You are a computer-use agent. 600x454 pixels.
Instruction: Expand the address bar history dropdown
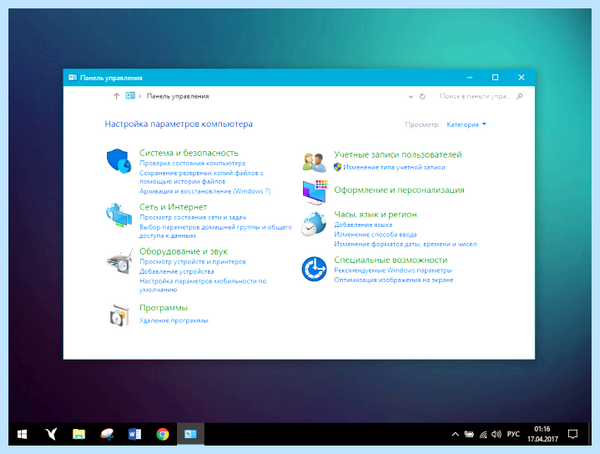pyautogui.click(x=411, y=96)
